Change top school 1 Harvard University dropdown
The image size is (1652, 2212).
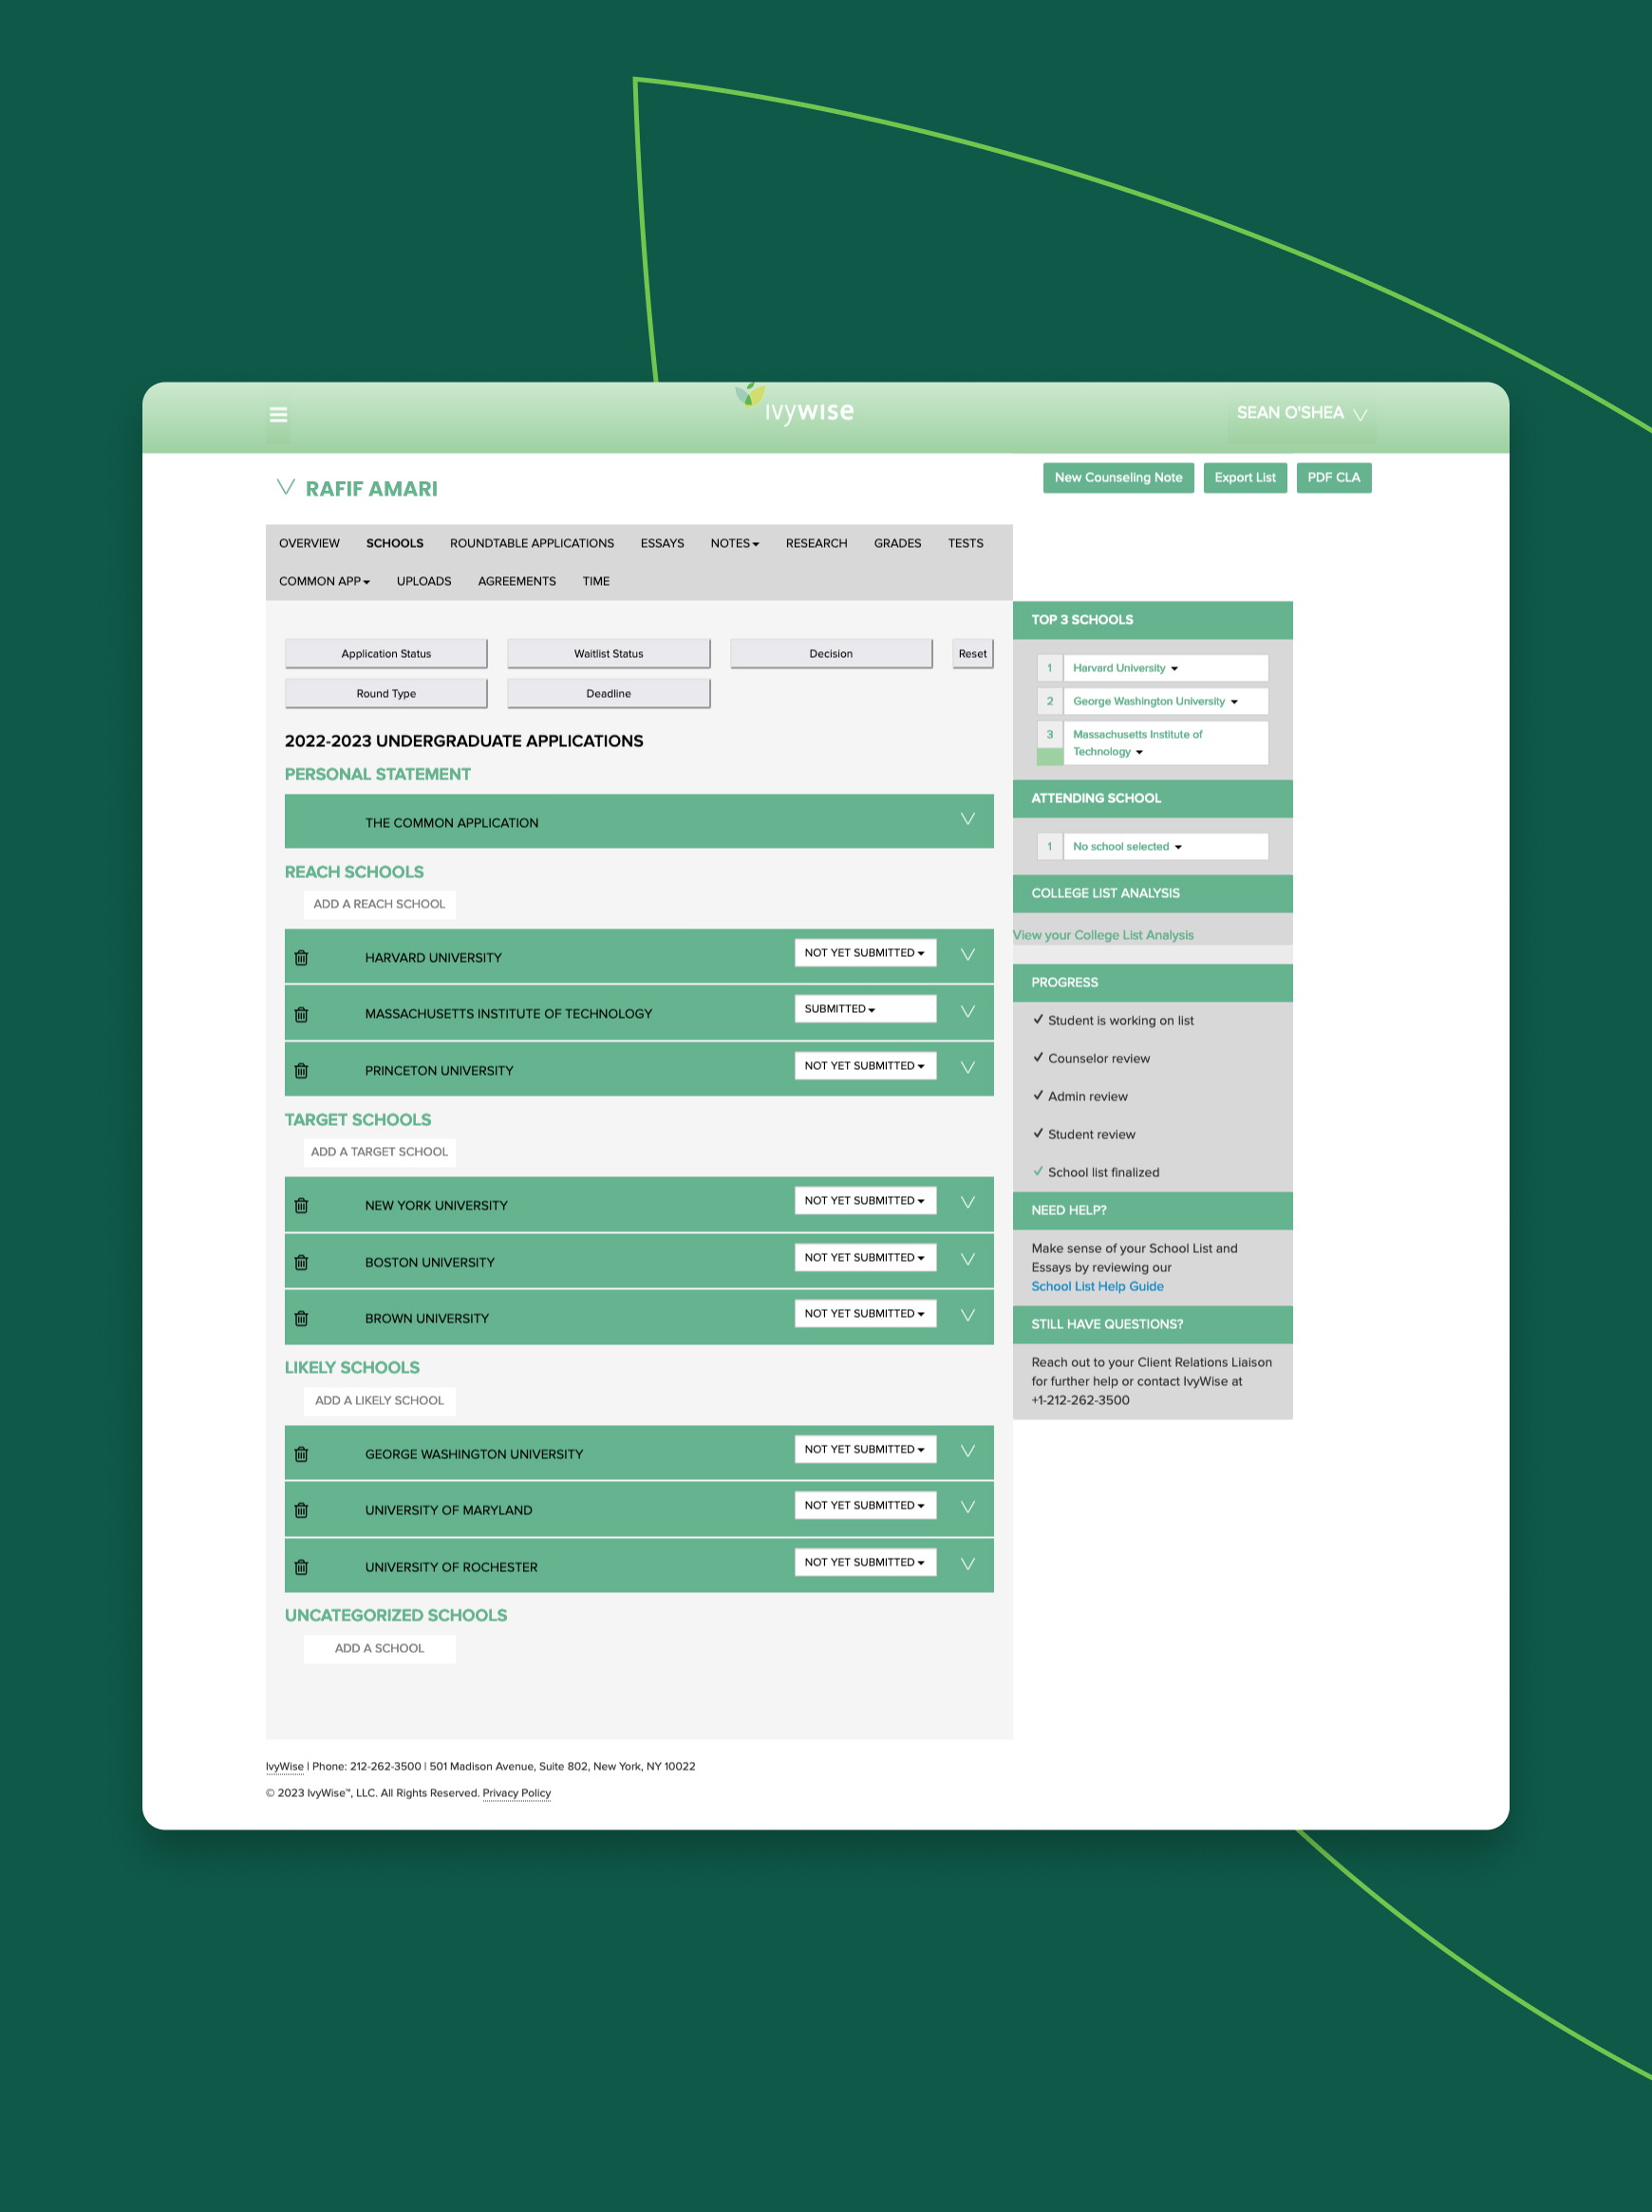pyautogui.click(x=1165, y=668)
